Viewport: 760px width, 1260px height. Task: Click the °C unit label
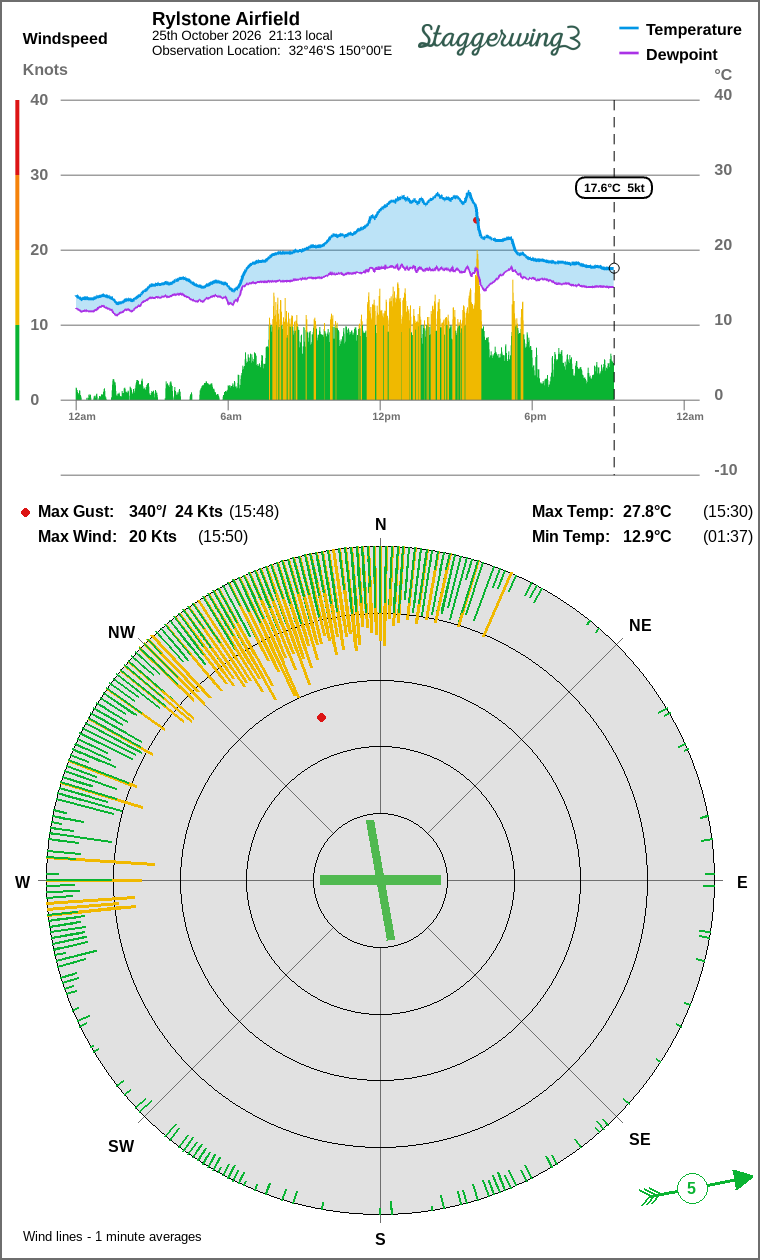click(x=723, y=74)
